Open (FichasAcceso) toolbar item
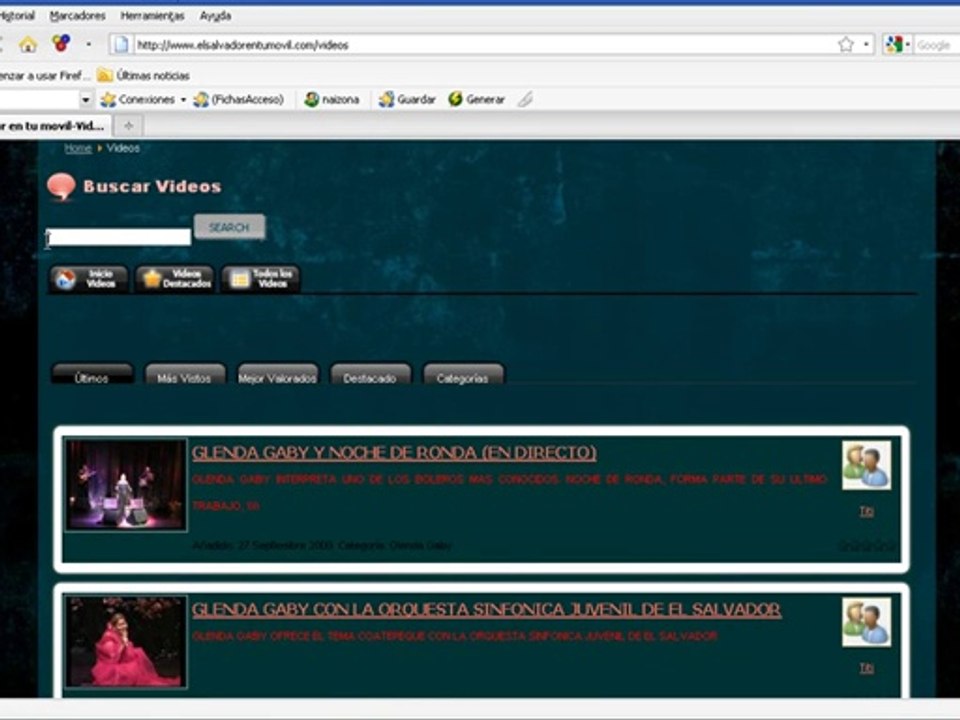 (239, 99)
